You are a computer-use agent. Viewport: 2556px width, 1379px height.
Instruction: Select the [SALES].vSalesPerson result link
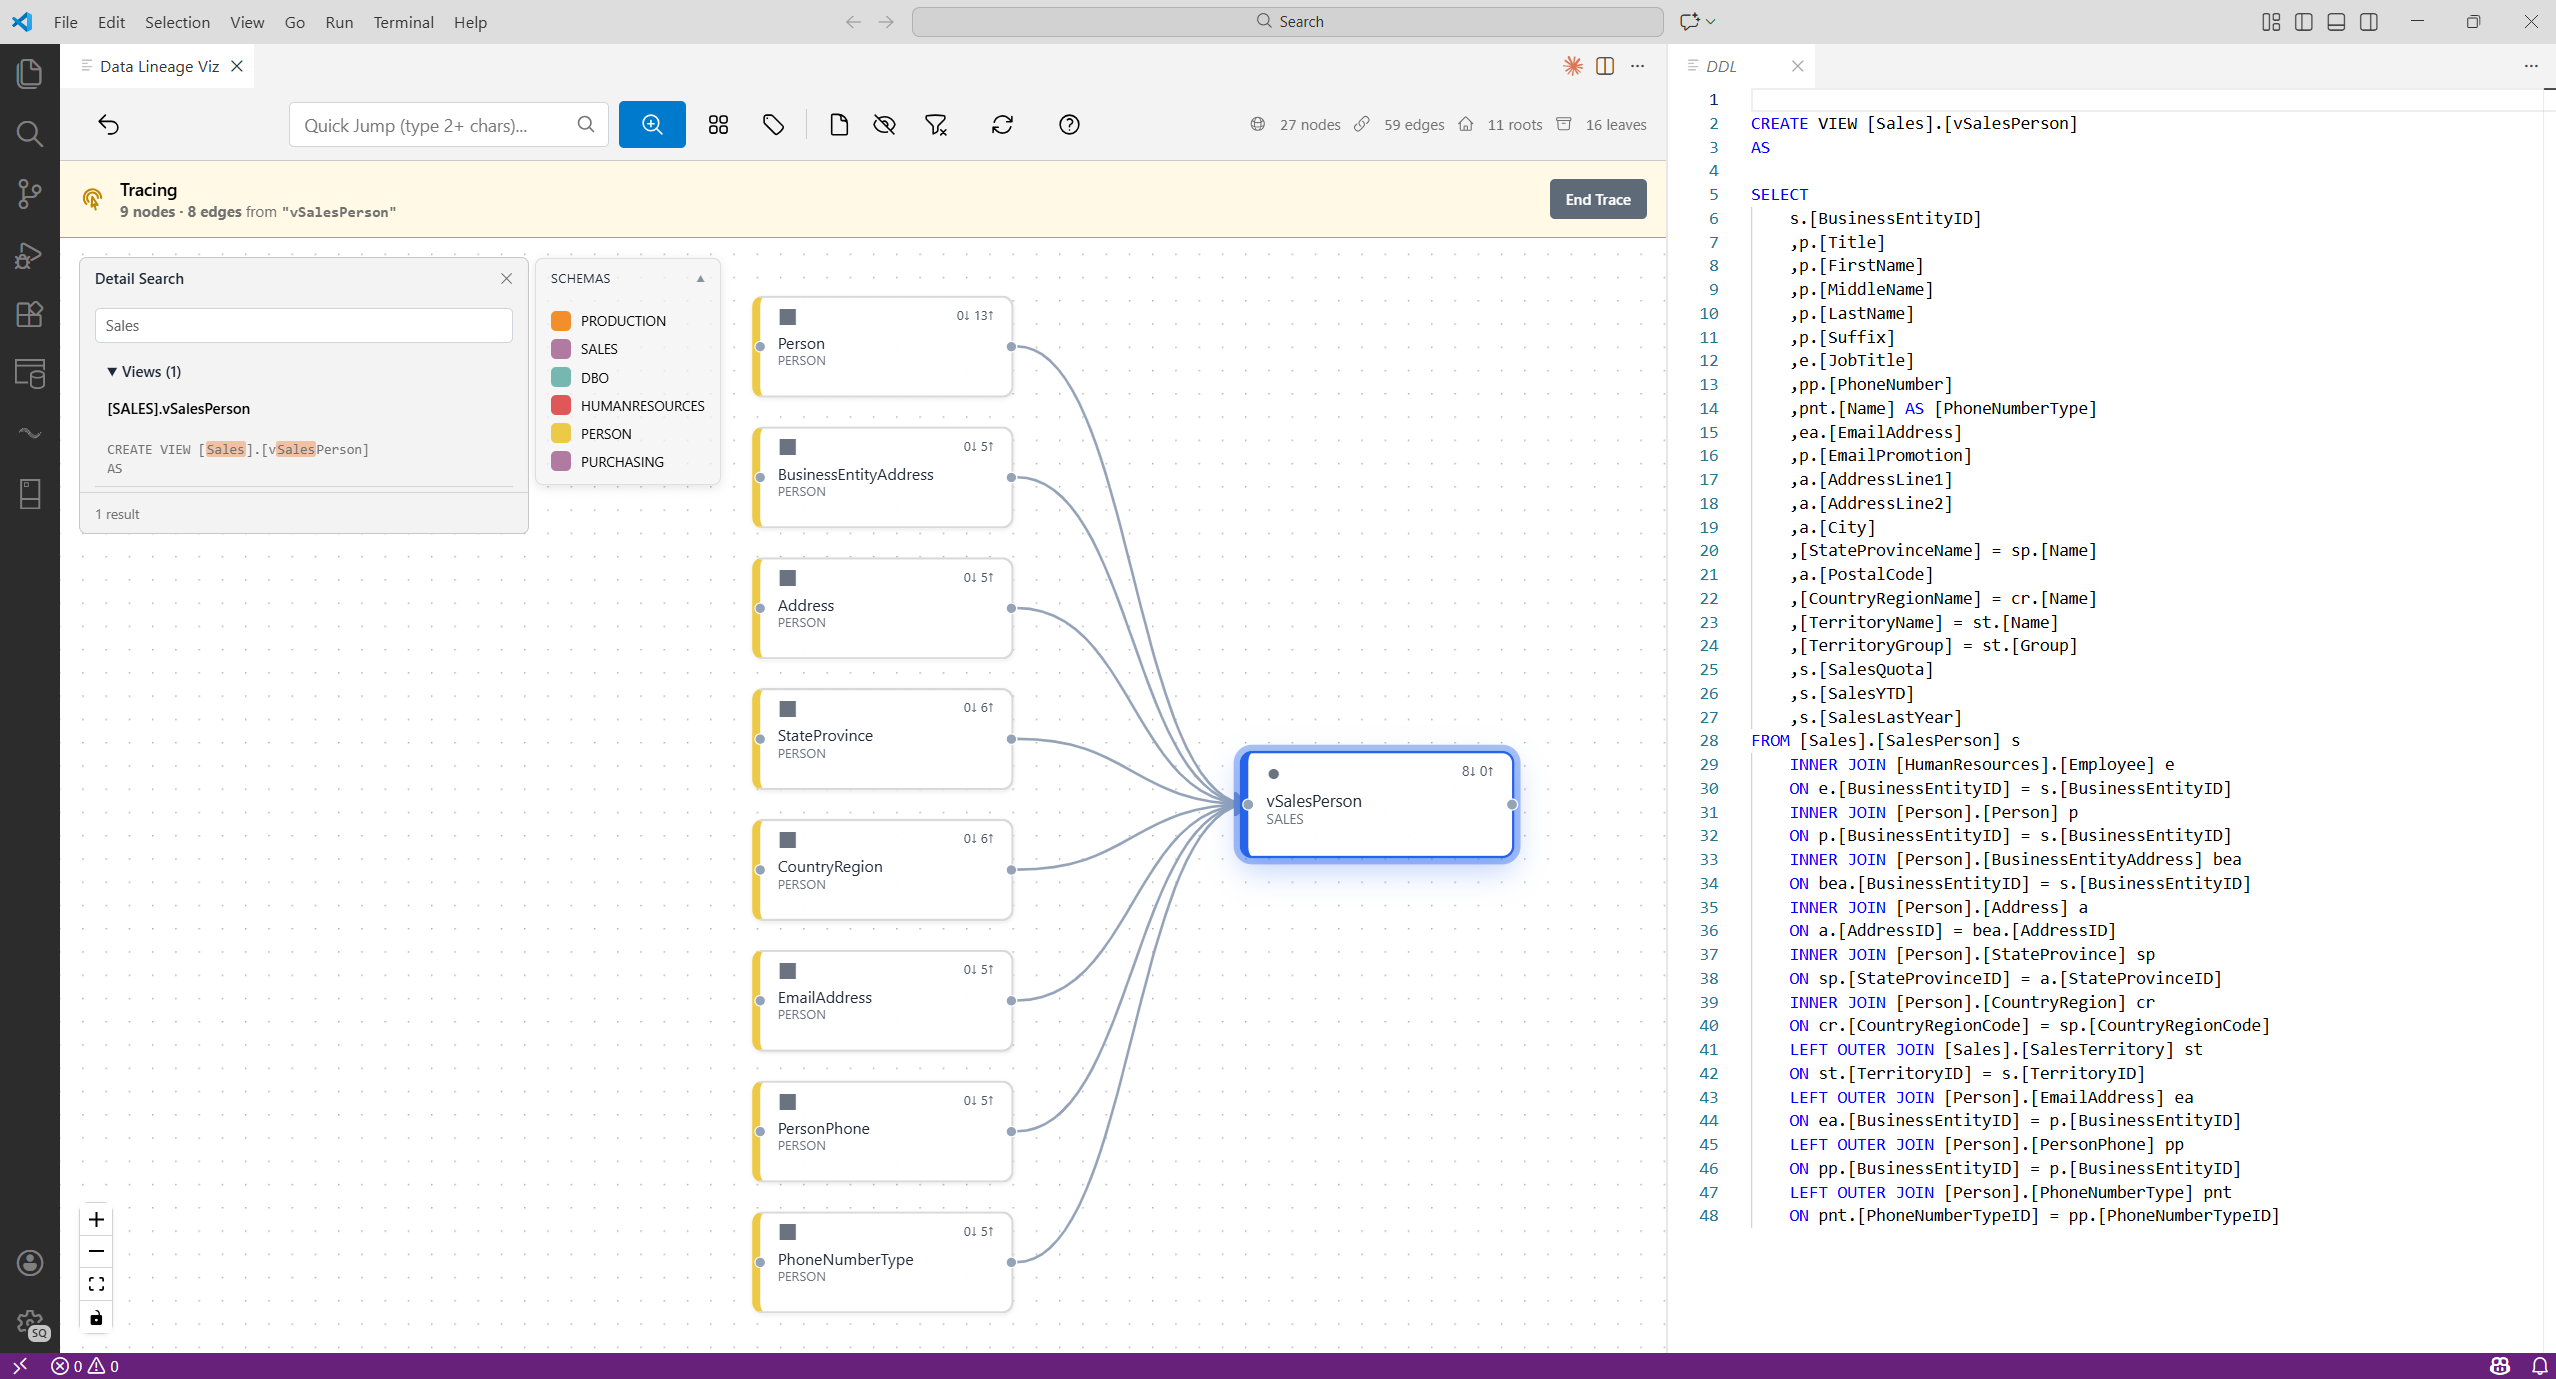tap(178, 408)
